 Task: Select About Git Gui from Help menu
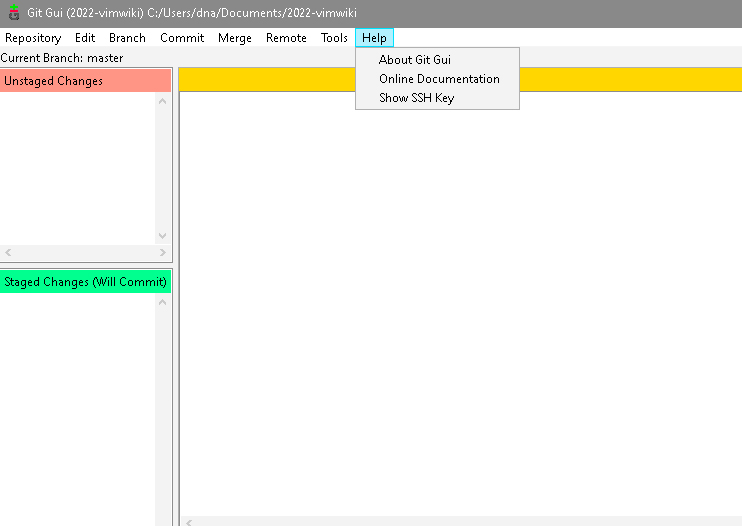pos(414,60)
